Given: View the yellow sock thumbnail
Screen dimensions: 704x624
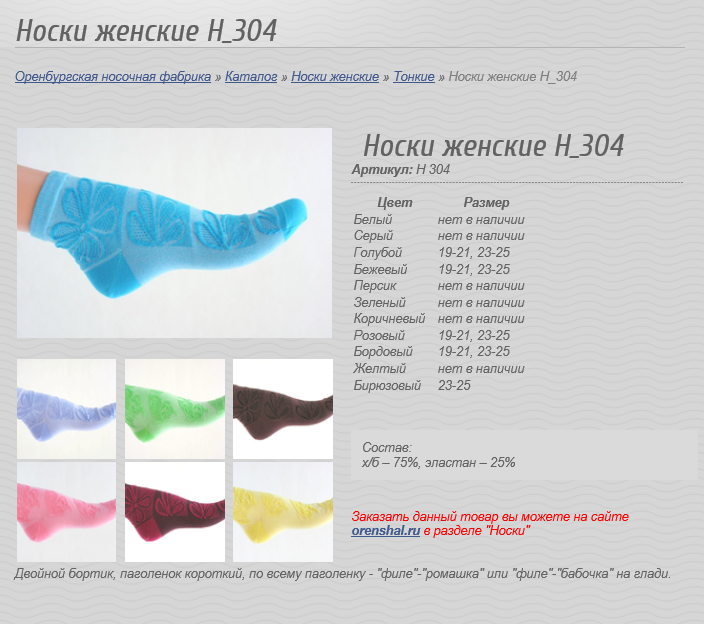Looking at the screenshot, I should tap(283, 512).
